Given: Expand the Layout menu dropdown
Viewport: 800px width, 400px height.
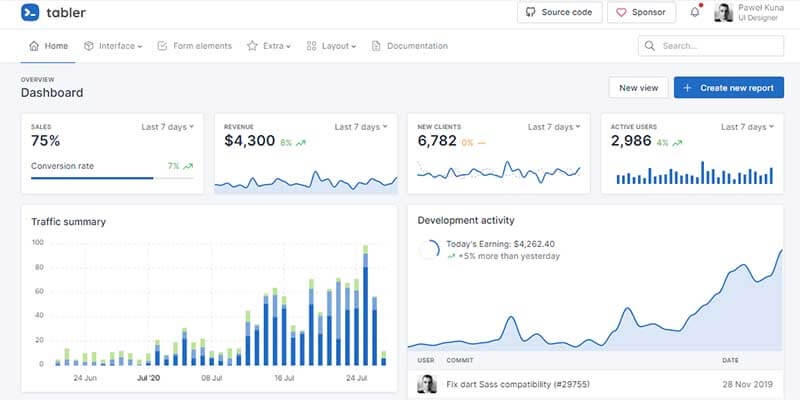Looking at the screenshot, I should click(331, 46).
